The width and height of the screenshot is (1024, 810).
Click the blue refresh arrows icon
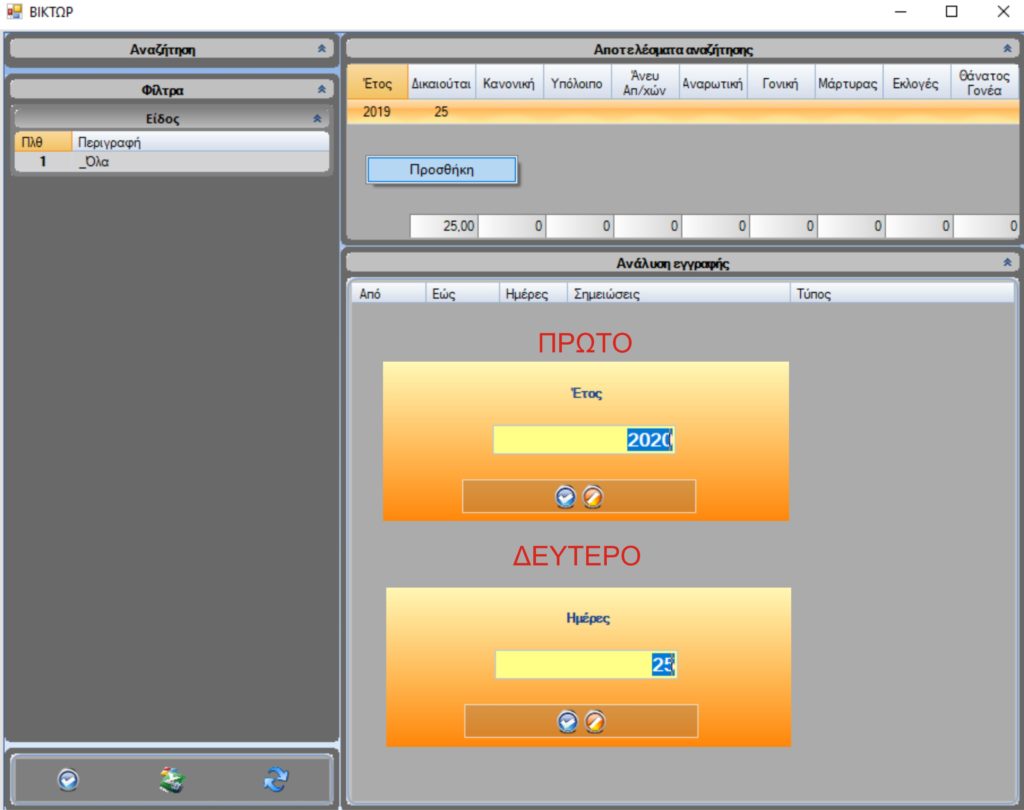[x=275, y=780]
